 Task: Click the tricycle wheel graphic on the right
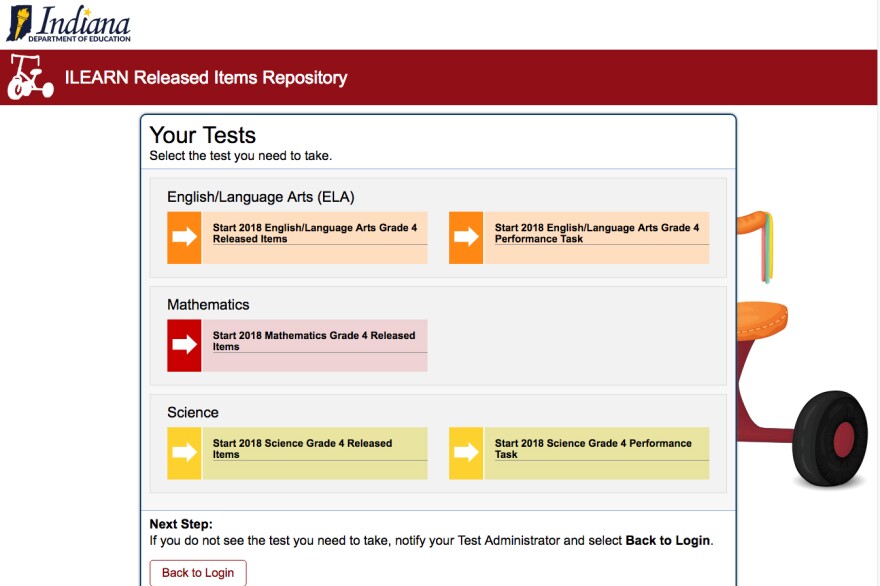pos(828,438)
